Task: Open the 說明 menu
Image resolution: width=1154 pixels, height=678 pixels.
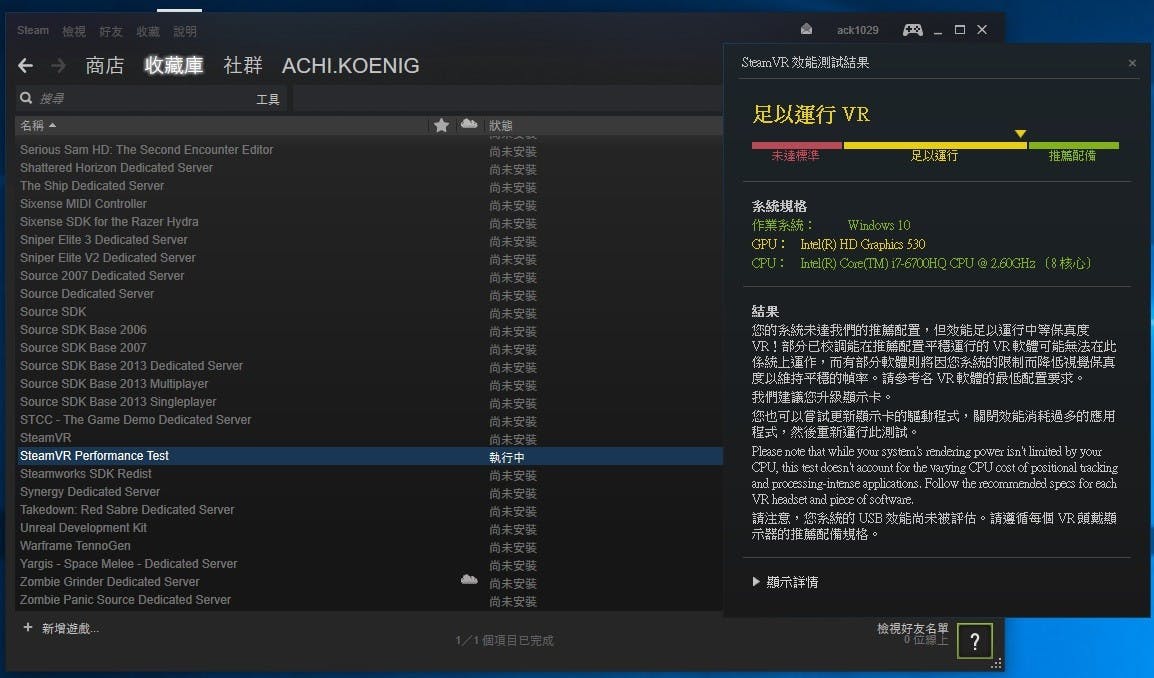Action: coord(185,31)
